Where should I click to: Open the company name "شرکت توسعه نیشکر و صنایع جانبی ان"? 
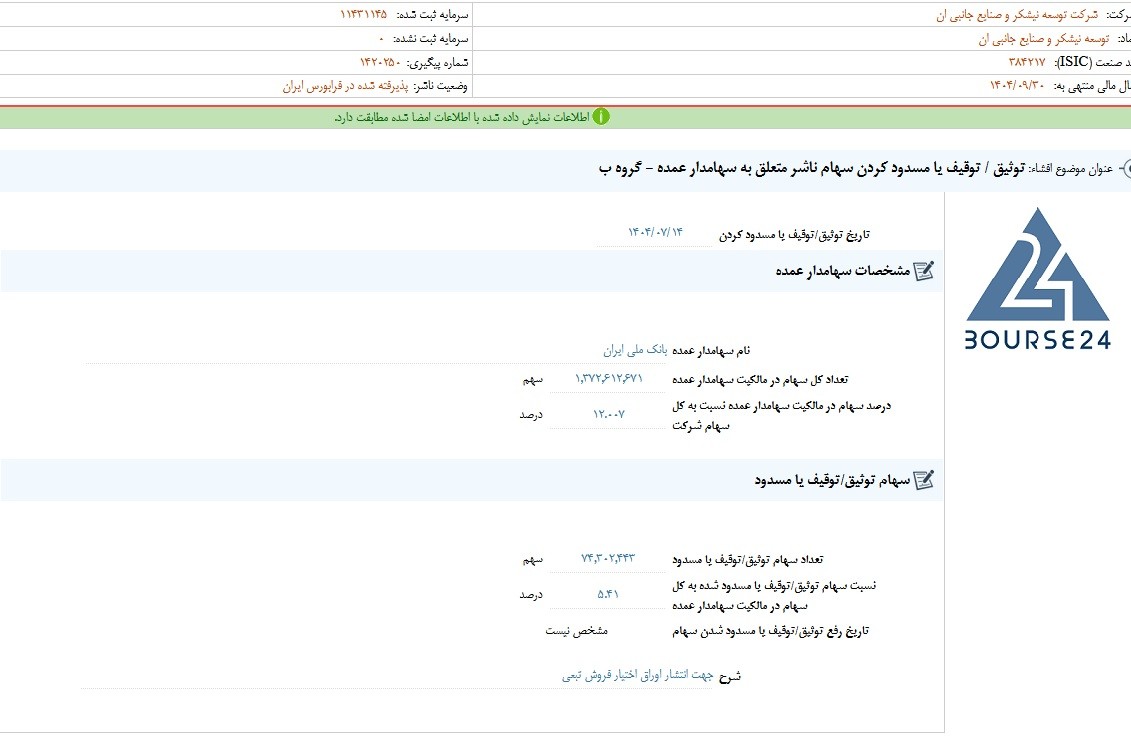pos(1017,15)
